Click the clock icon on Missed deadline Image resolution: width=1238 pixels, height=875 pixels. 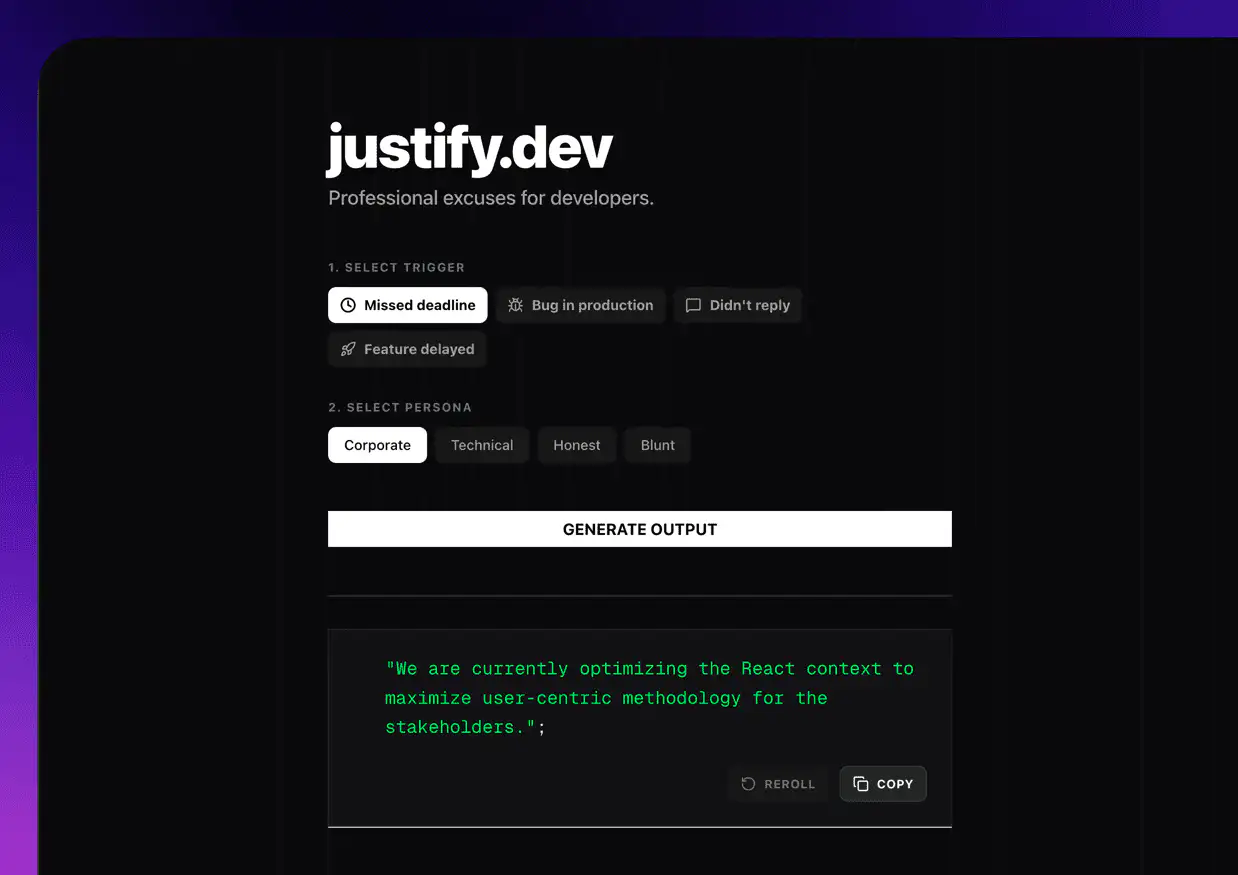point(347,305)
